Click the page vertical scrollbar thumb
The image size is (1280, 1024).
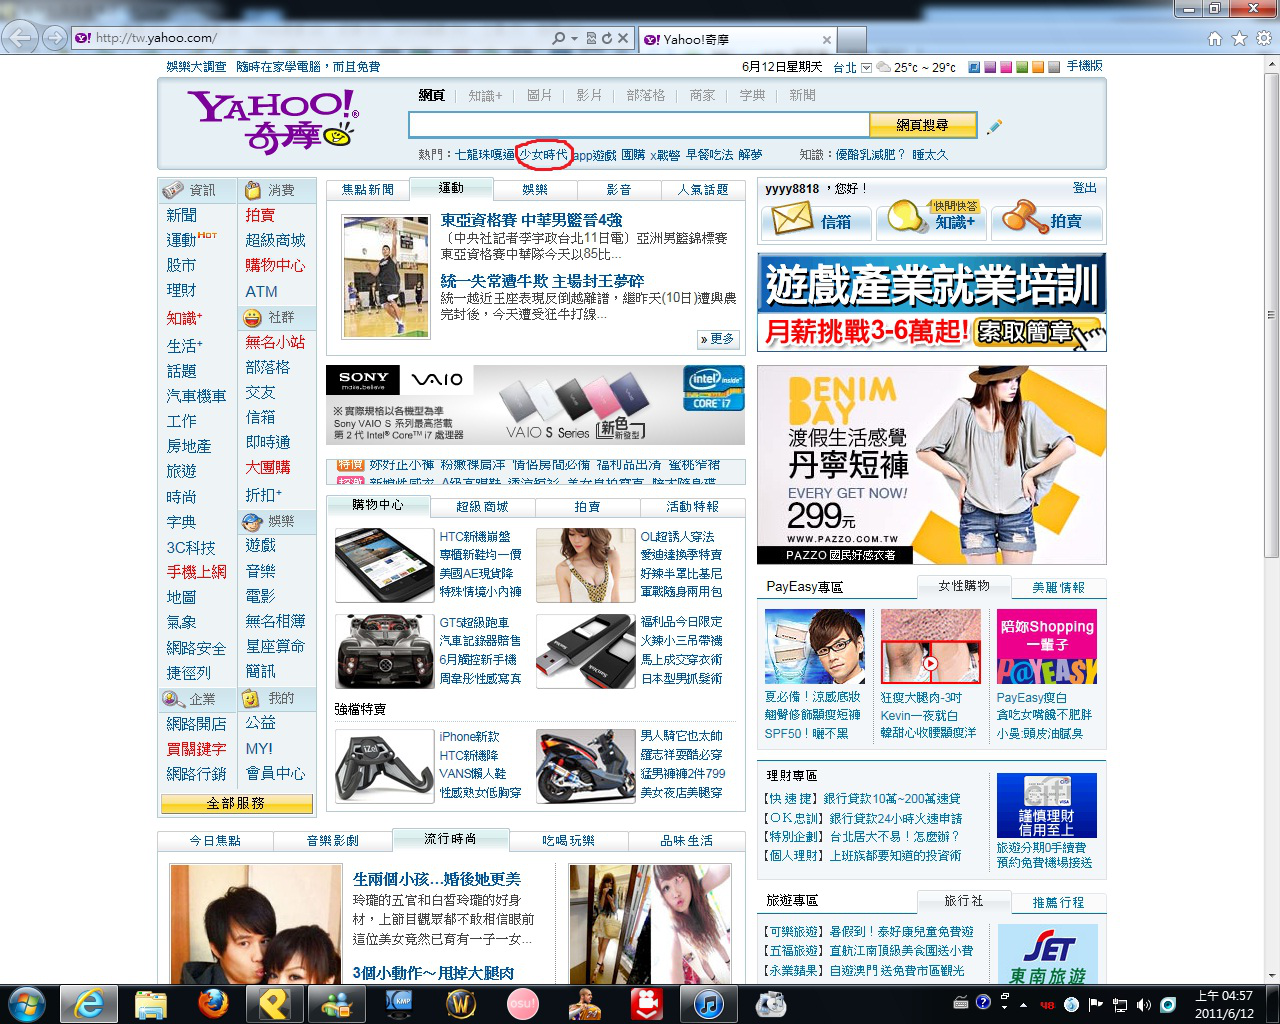pos(1271,313)
